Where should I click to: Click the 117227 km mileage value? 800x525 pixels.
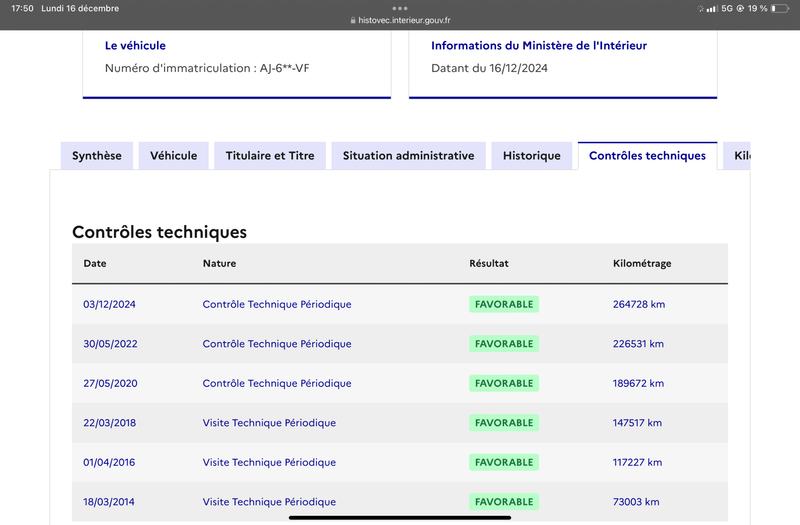[637, 462]
